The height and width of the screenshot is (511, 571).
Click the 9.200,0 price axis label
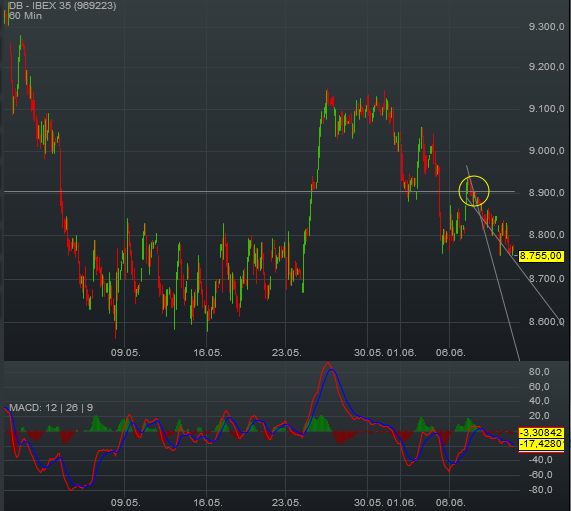click(546, 67)
